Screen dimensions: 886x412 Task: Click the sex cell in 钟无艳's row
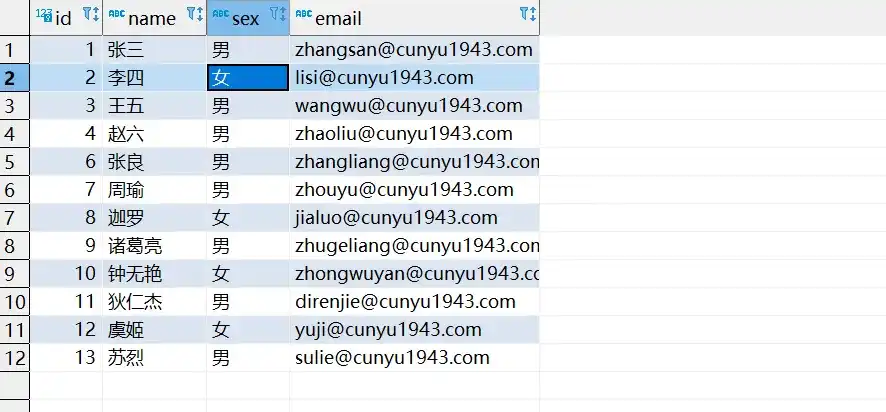click(x=248, y=274)
